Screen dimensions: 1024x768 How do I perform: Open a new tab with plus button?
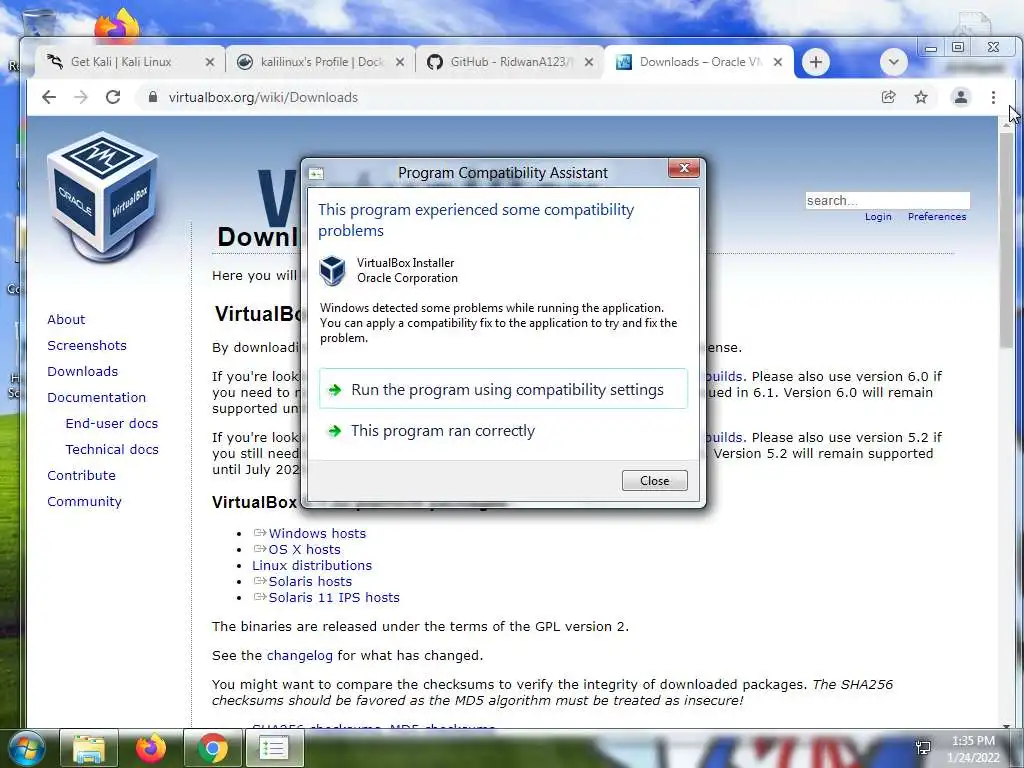(x=816, y=62)
